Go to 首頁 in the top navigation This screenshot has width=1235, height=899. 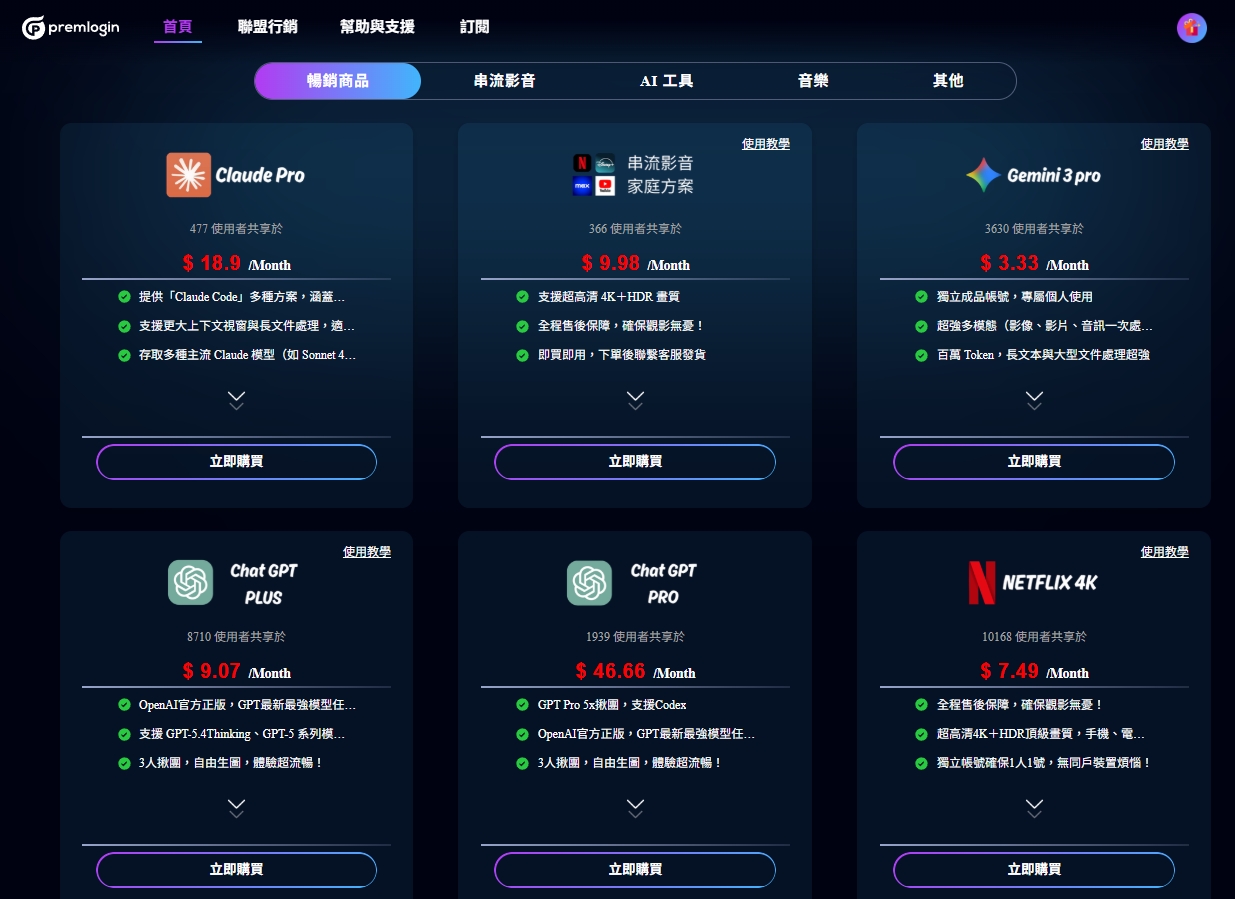click(178, 27)
